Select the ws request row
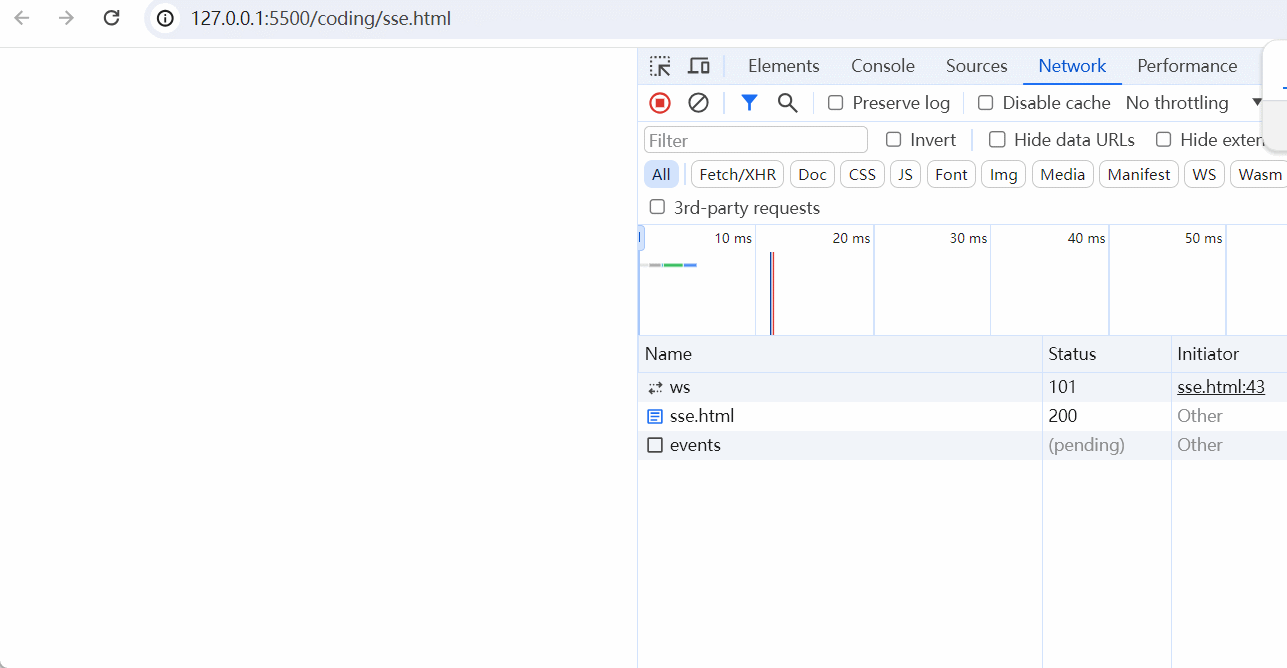This screenshot has width=1287, height=668. pyautogui.click(x=962, y=387)
